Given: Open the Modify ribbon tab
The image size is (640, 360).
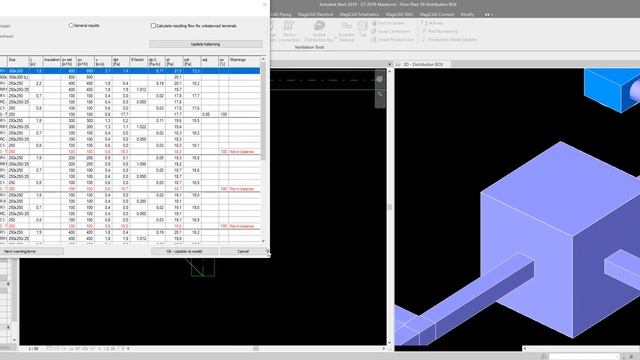Looking at the screenshot, I should click(467, 14).
